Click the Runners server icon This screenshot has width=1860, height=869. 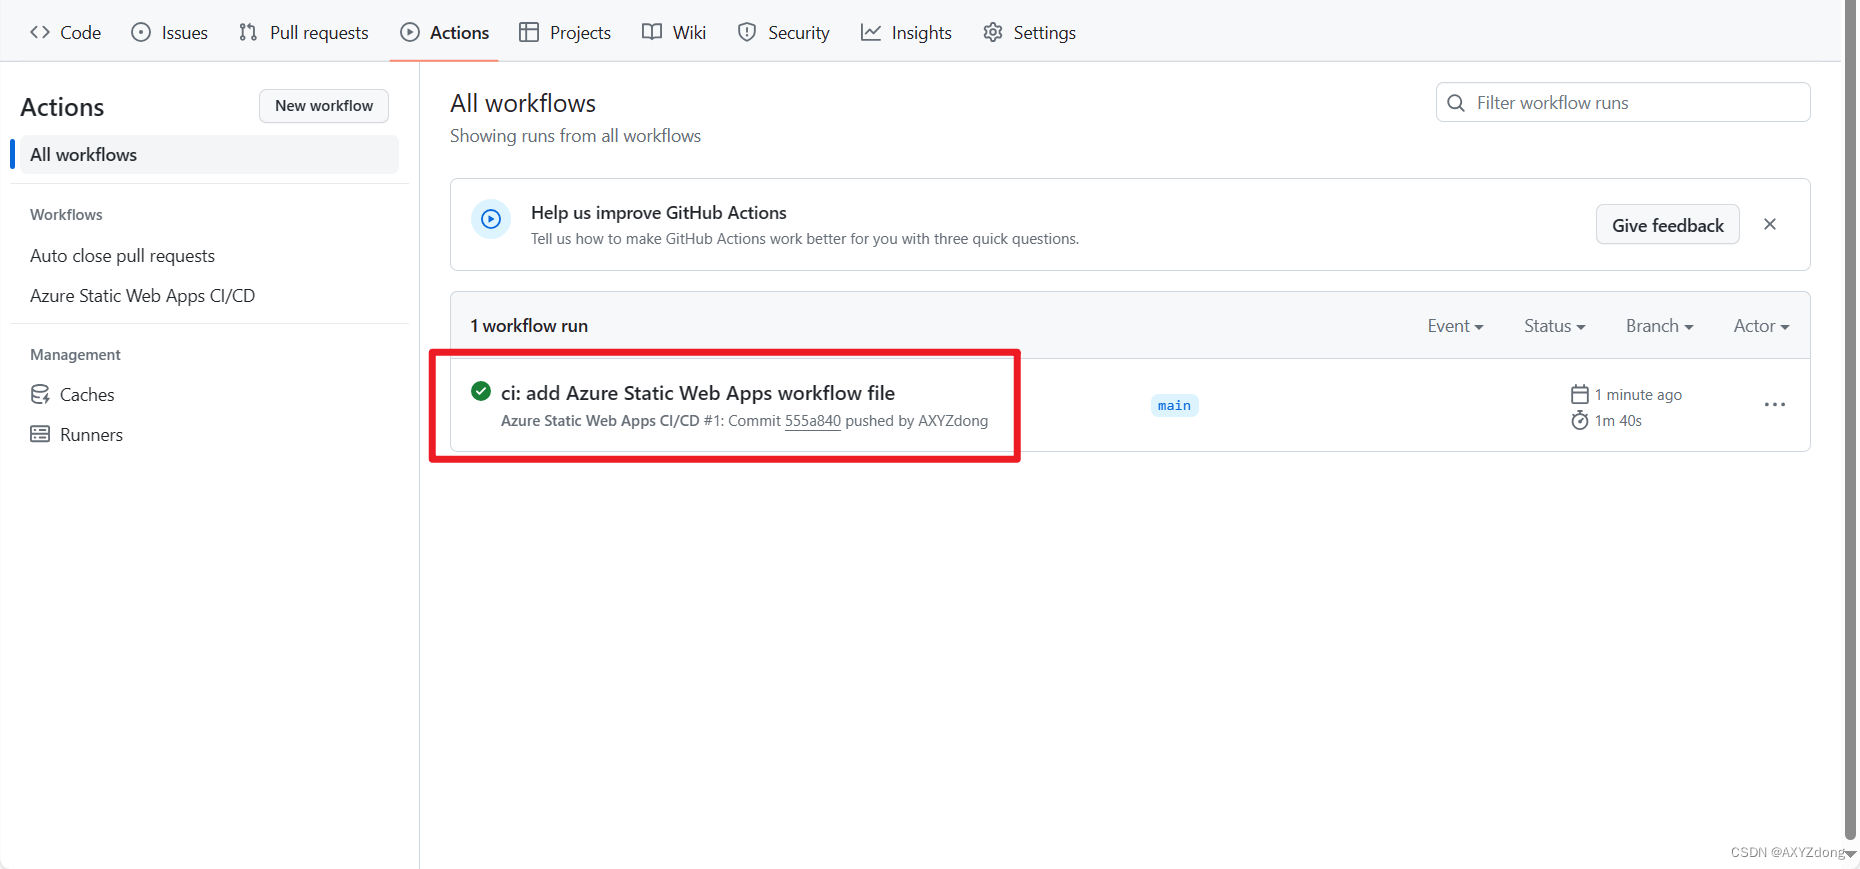point(40,434)
